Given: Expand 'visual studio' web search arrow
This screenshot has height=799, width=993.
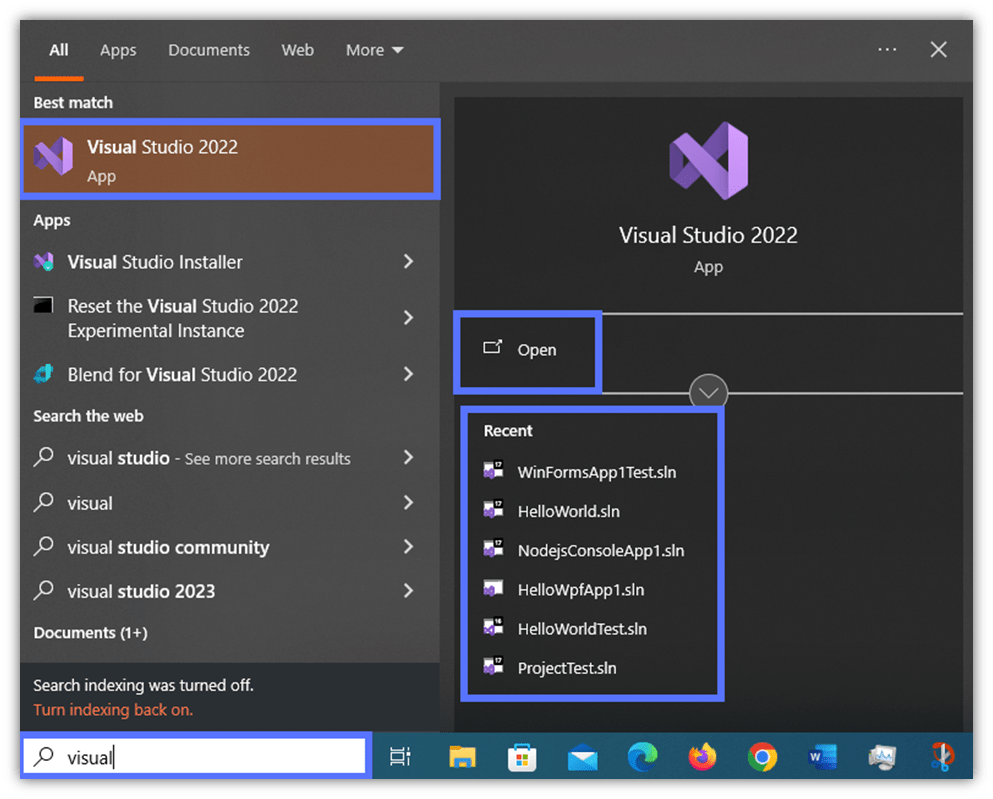Looking at the screenshot, I should coord(408,457).
